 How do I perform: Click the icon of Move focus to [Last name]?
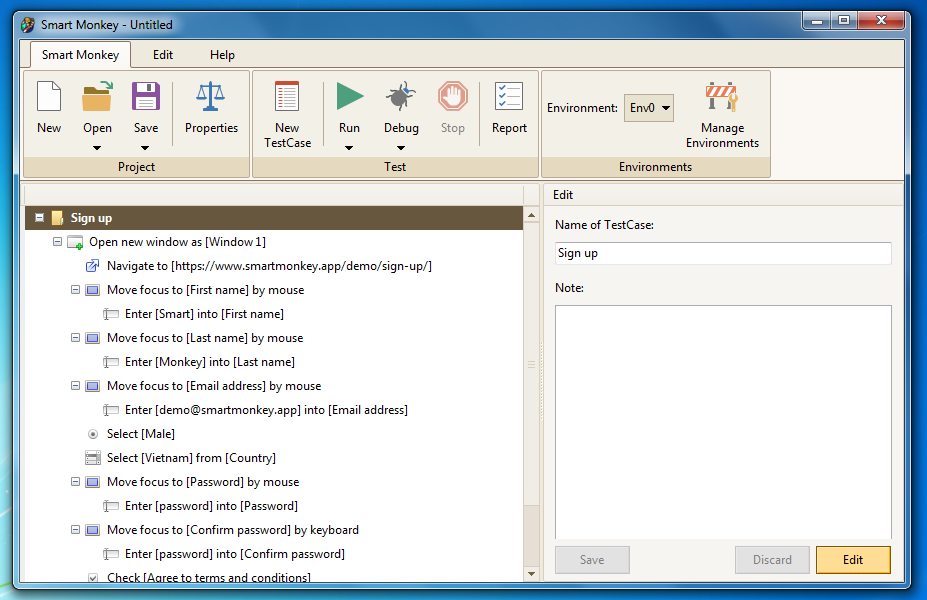(x=93, y=338)
